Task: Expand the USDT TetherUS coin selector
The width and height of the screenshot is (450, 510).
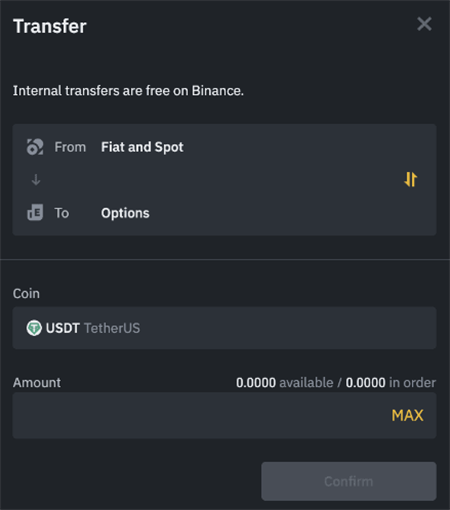Action: [x=224, y=328]
